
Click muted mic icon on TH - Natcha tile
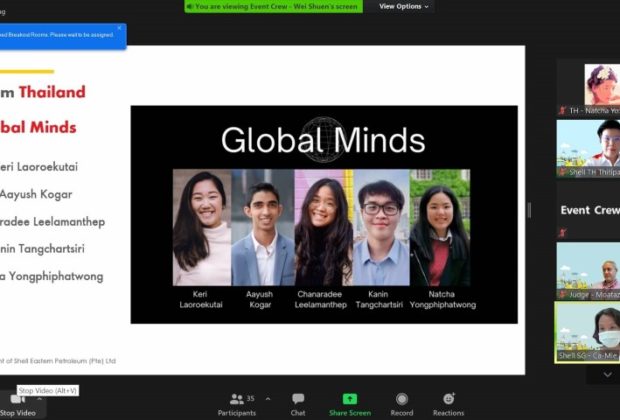click(562, 110)
